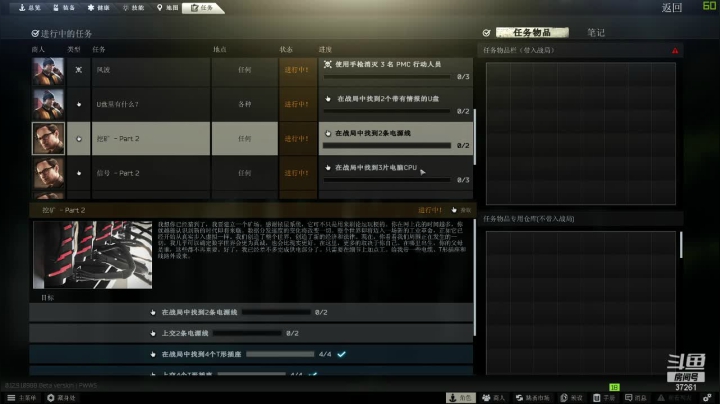Click the hand icon for 找到2个U盘 objective
Viewport: 720px width, 404px height.
tap(328, 99)
